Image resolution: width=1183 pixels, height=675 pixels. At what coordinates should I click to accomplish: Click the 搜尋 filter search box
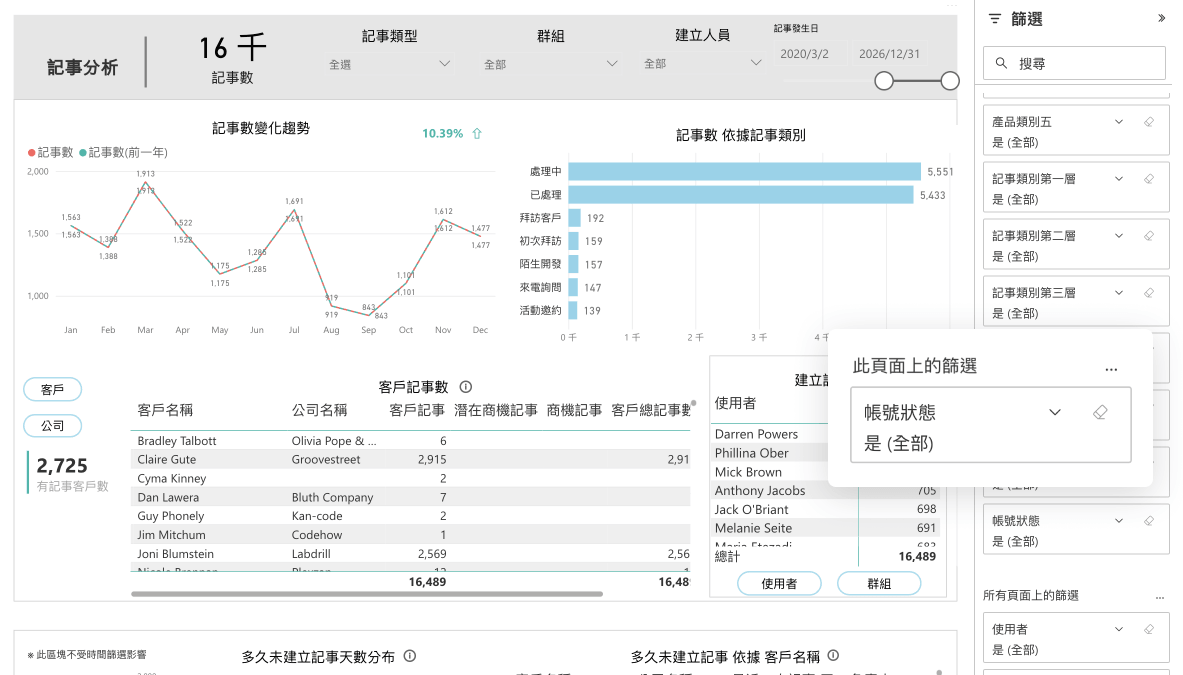click(1074, 63)
